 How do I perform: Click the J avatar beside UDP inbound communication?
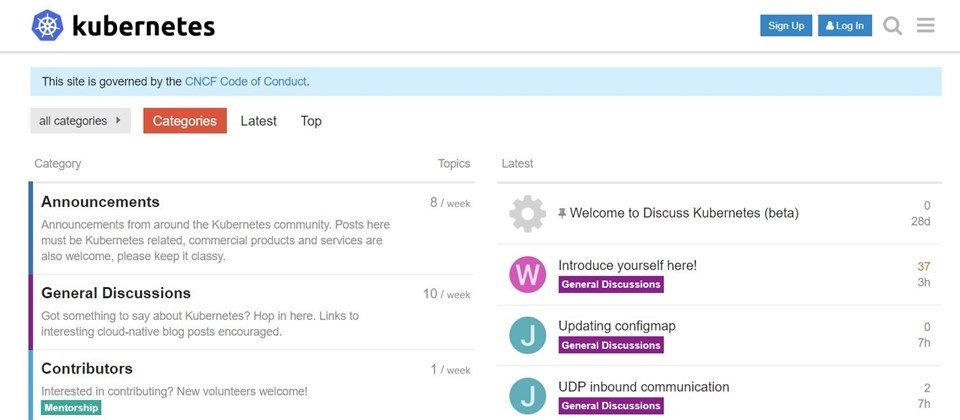coord(527,396)
